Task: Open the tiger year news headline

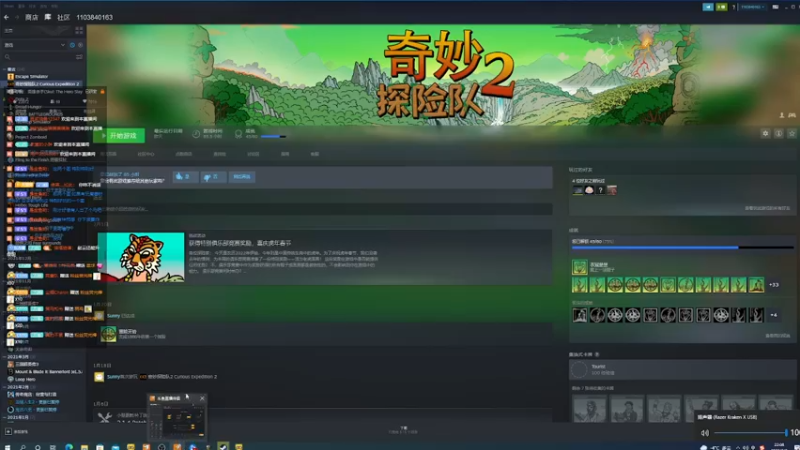Action: [240, 243]
